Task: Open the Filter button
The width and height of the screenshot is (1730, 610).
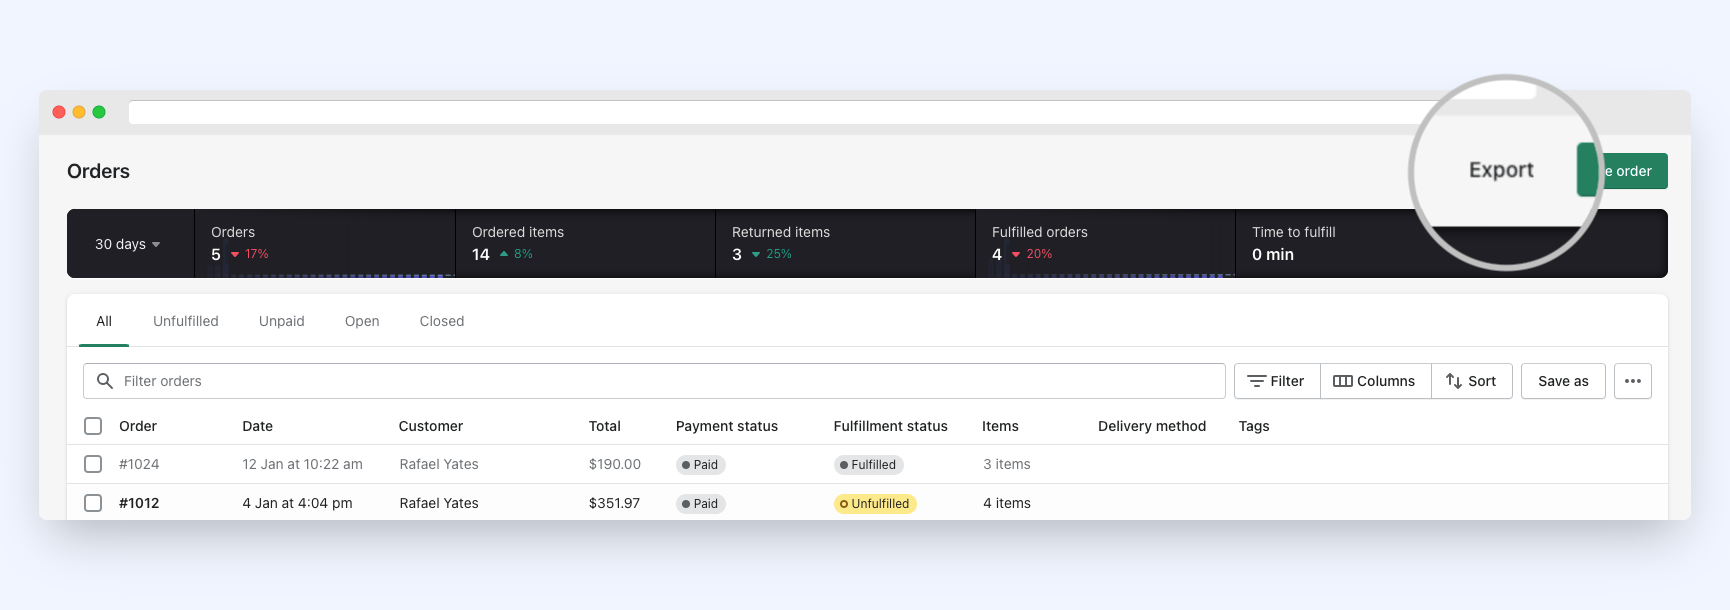Action: pos(1277,381)
